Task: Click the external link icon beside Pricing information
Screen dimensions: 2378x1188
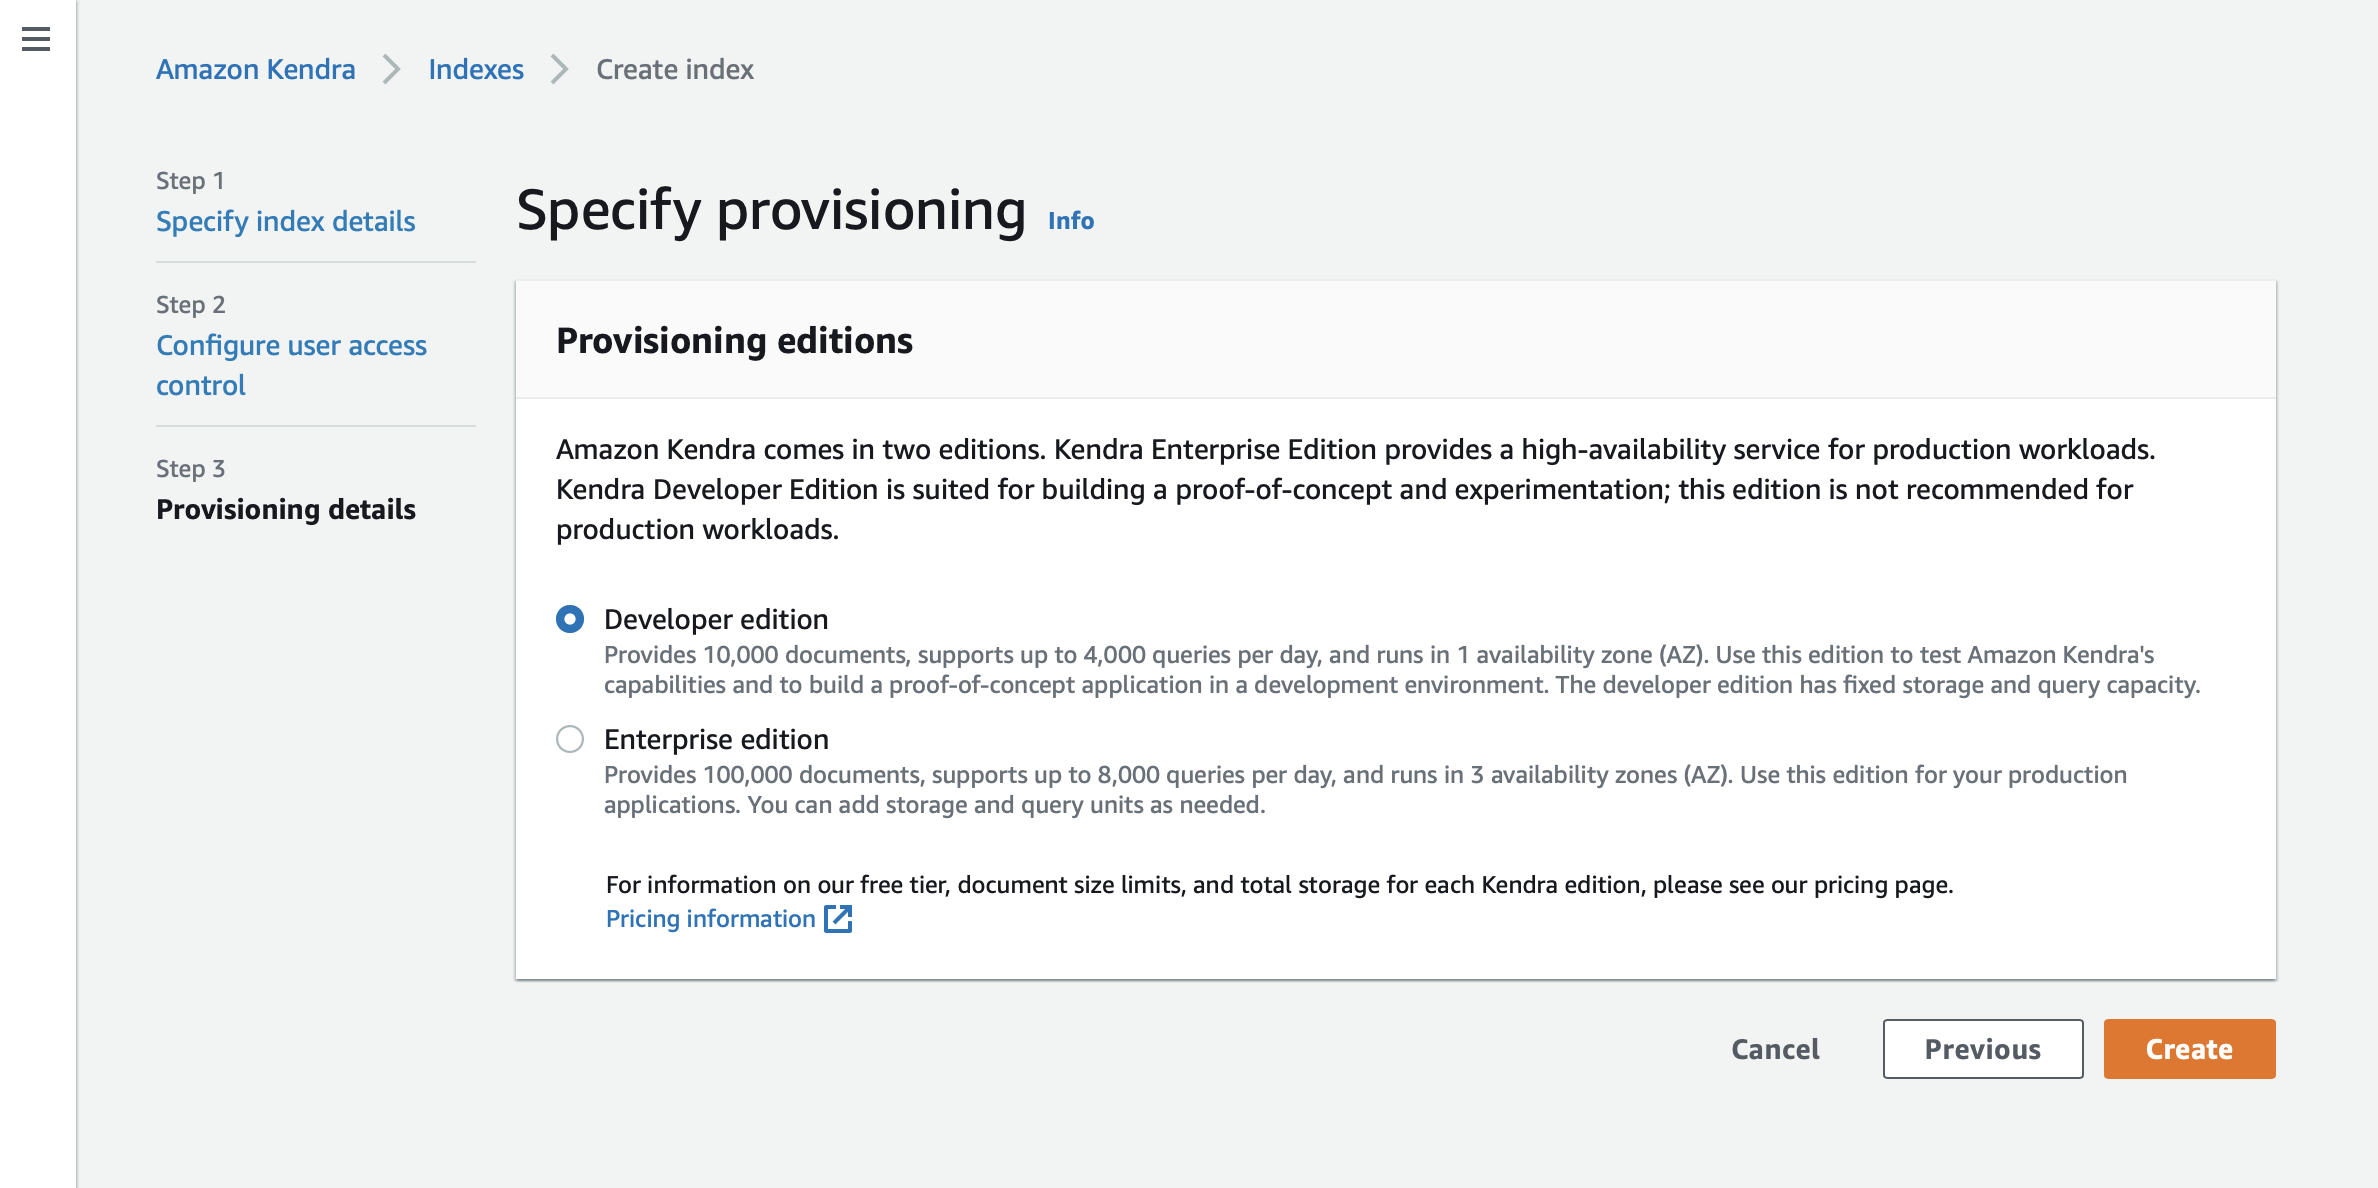Action: coord(838,919)
